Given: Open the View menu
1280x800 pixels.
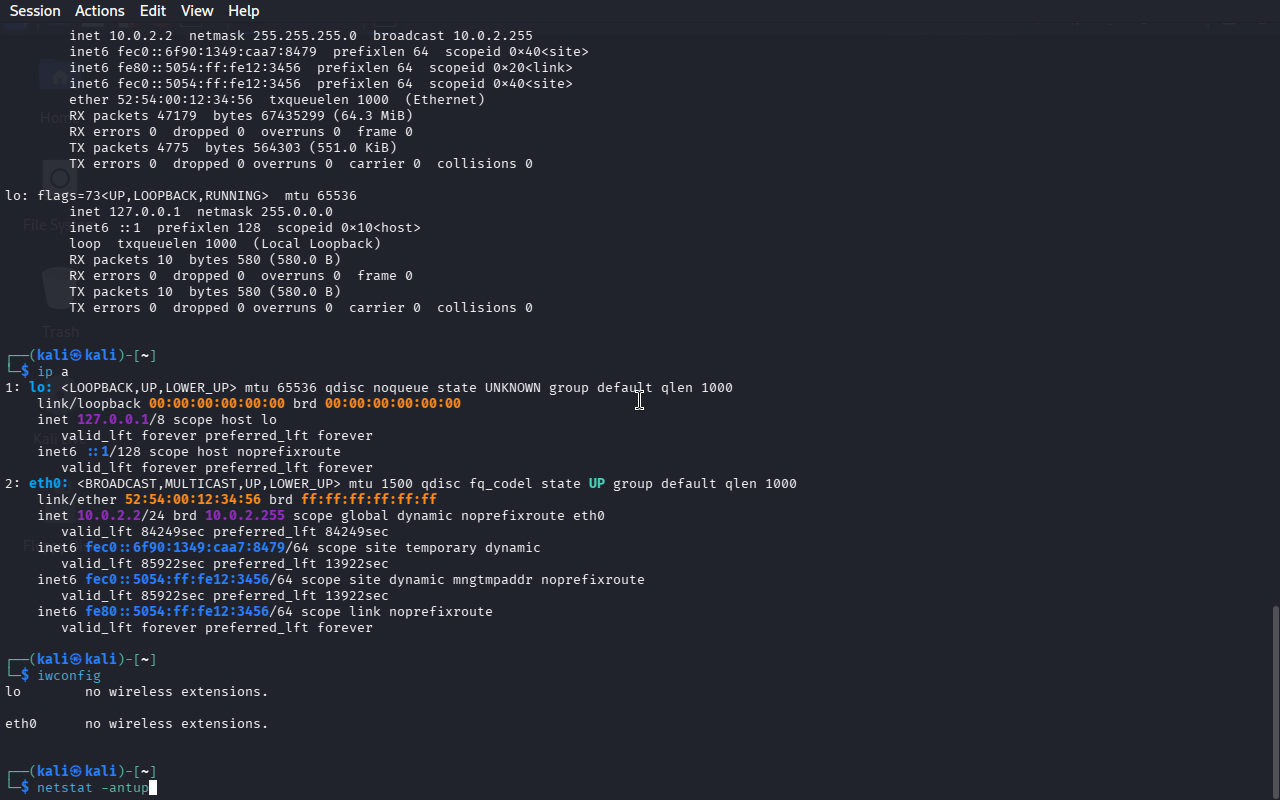Looking at the screenshot, I should 197,11.
